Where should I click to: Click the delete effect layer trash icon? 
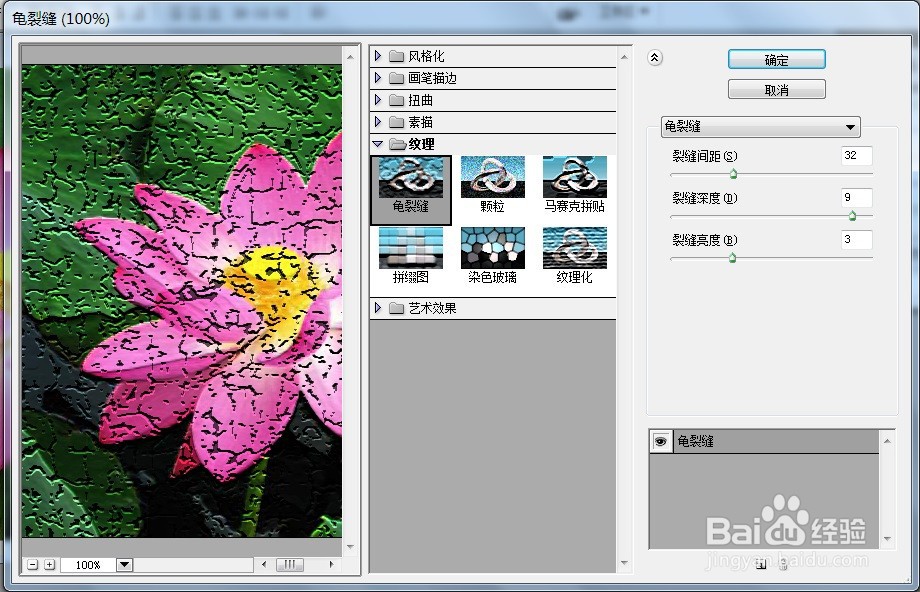(783, 564)
